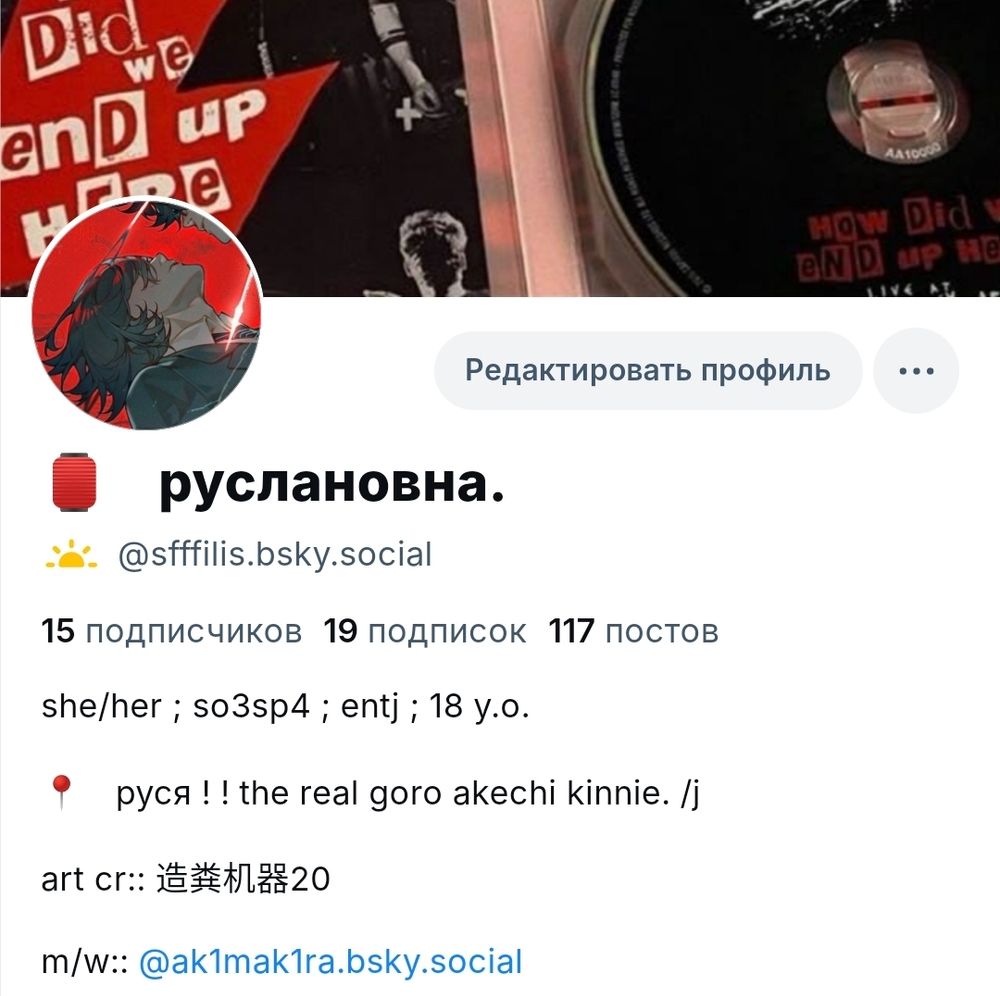Open the 19 подписок following list
Viewport: 1000px width, 996px height.
[425, 631]
